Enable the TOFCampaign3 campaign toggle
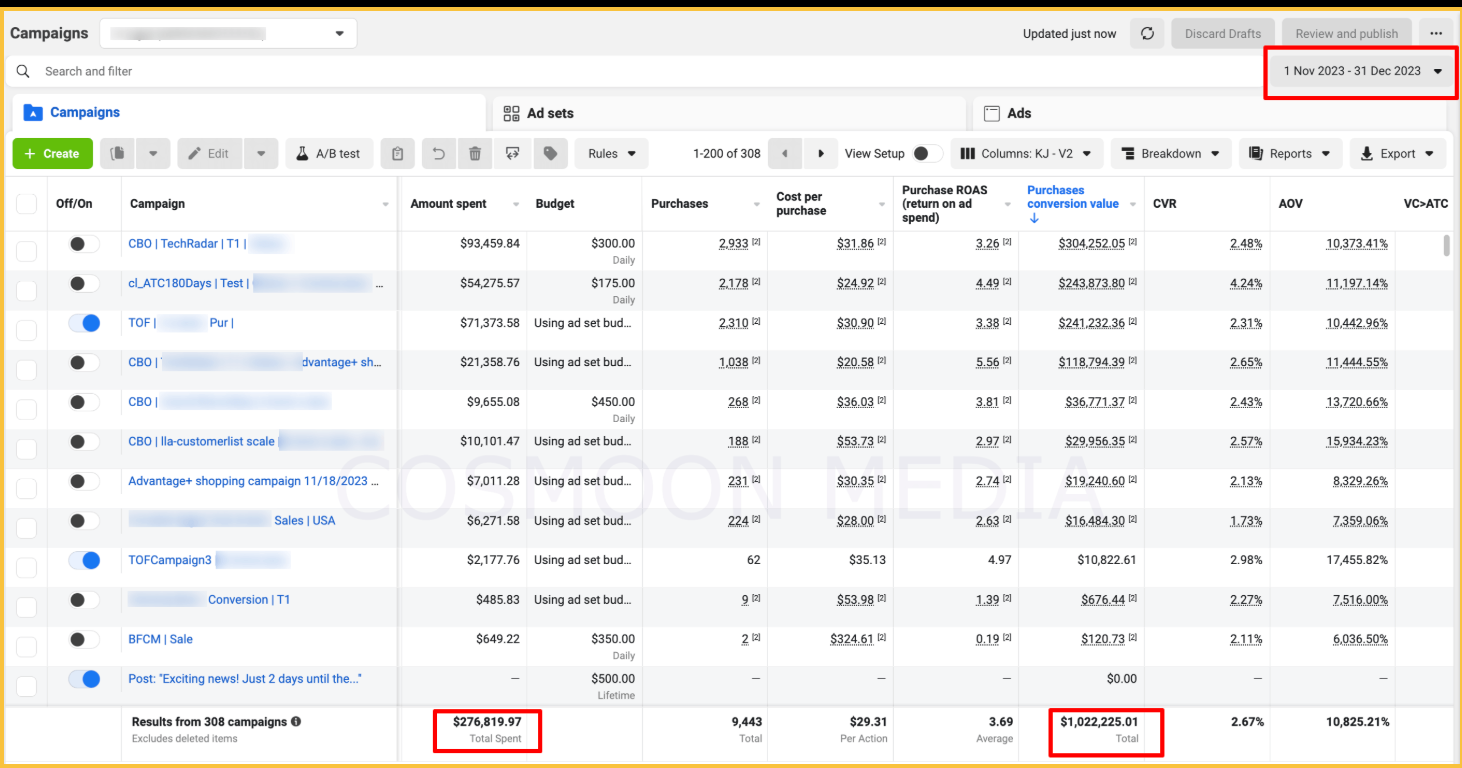The image size is (1462, 768). [83, 560]
